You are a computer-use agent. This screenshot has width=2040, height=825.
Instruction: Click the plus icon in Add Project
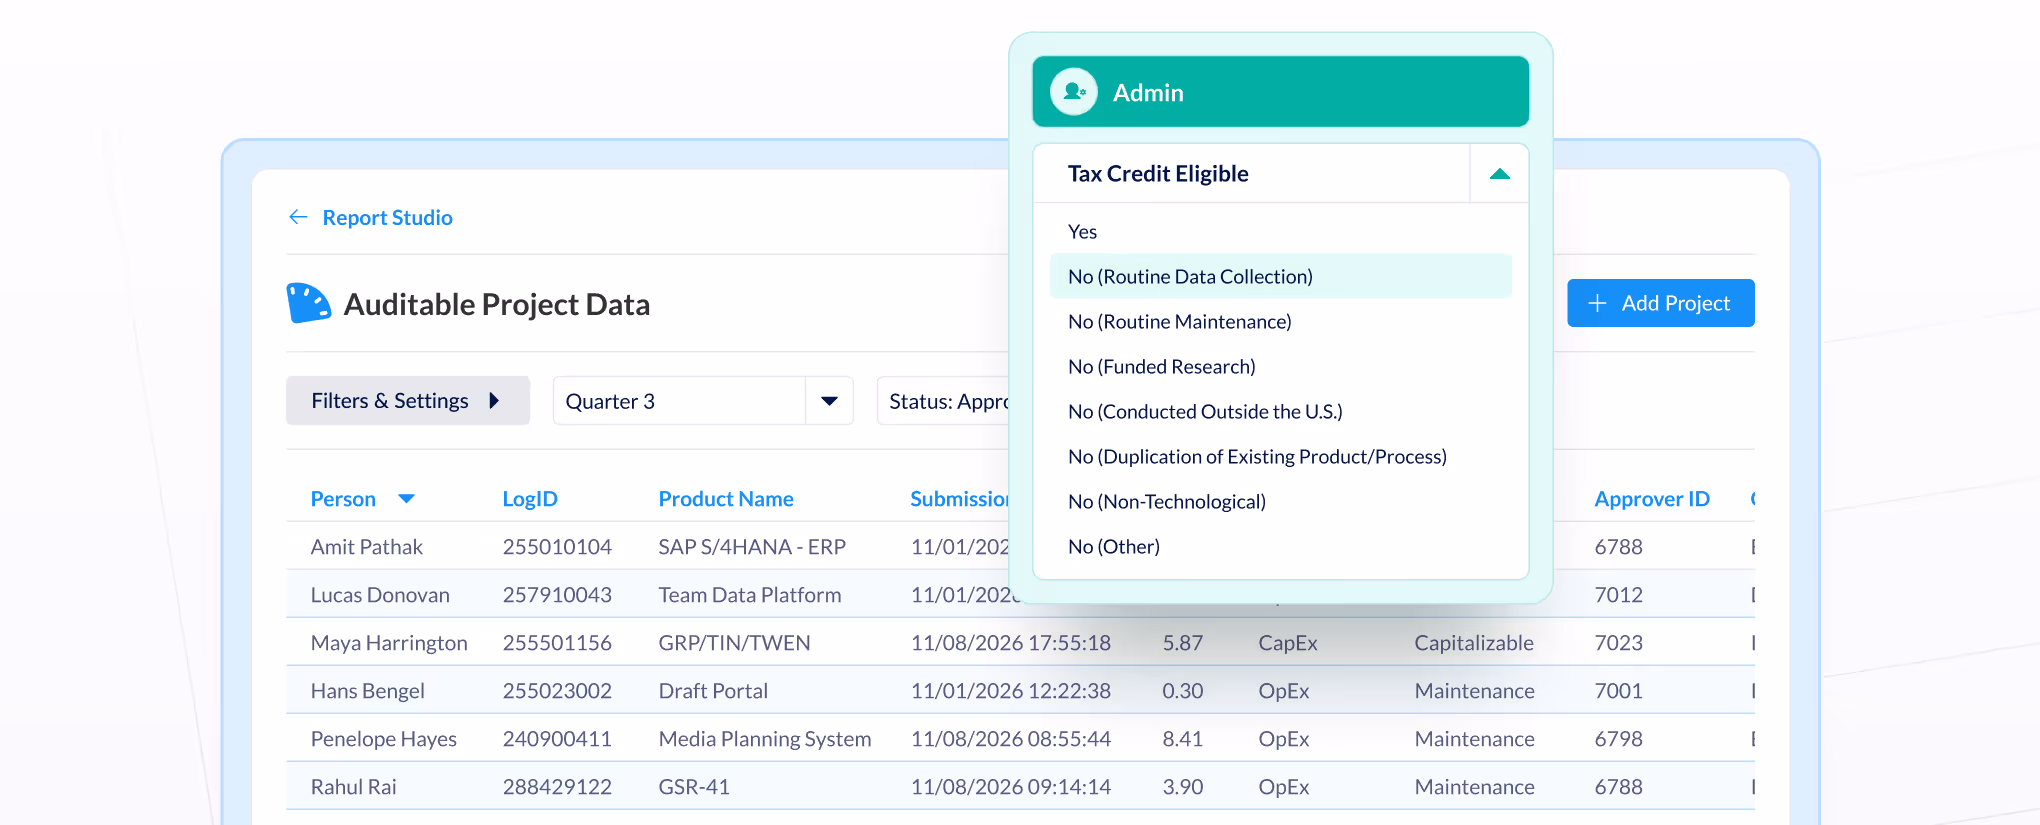pos(1598,303)
